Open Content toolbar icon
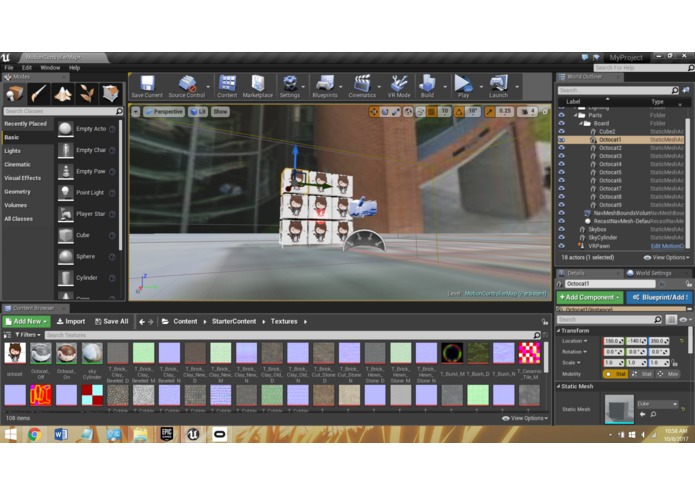 point(227,86)
